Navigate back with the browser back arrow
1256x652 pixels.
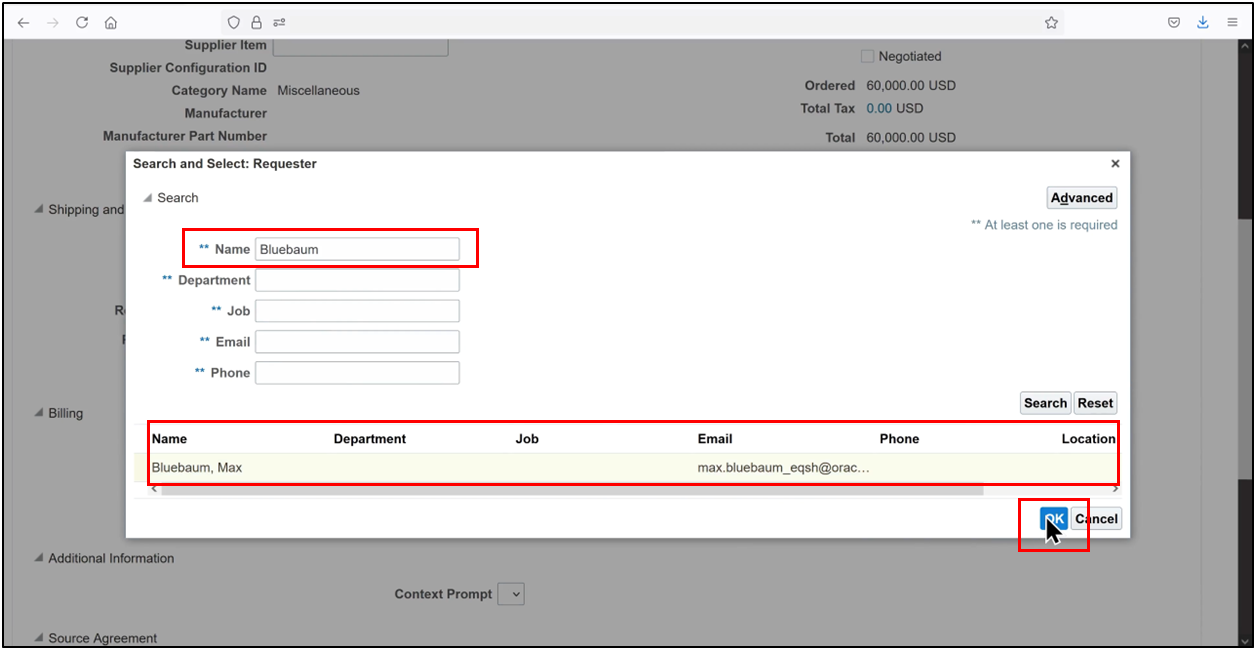(23, 21)
